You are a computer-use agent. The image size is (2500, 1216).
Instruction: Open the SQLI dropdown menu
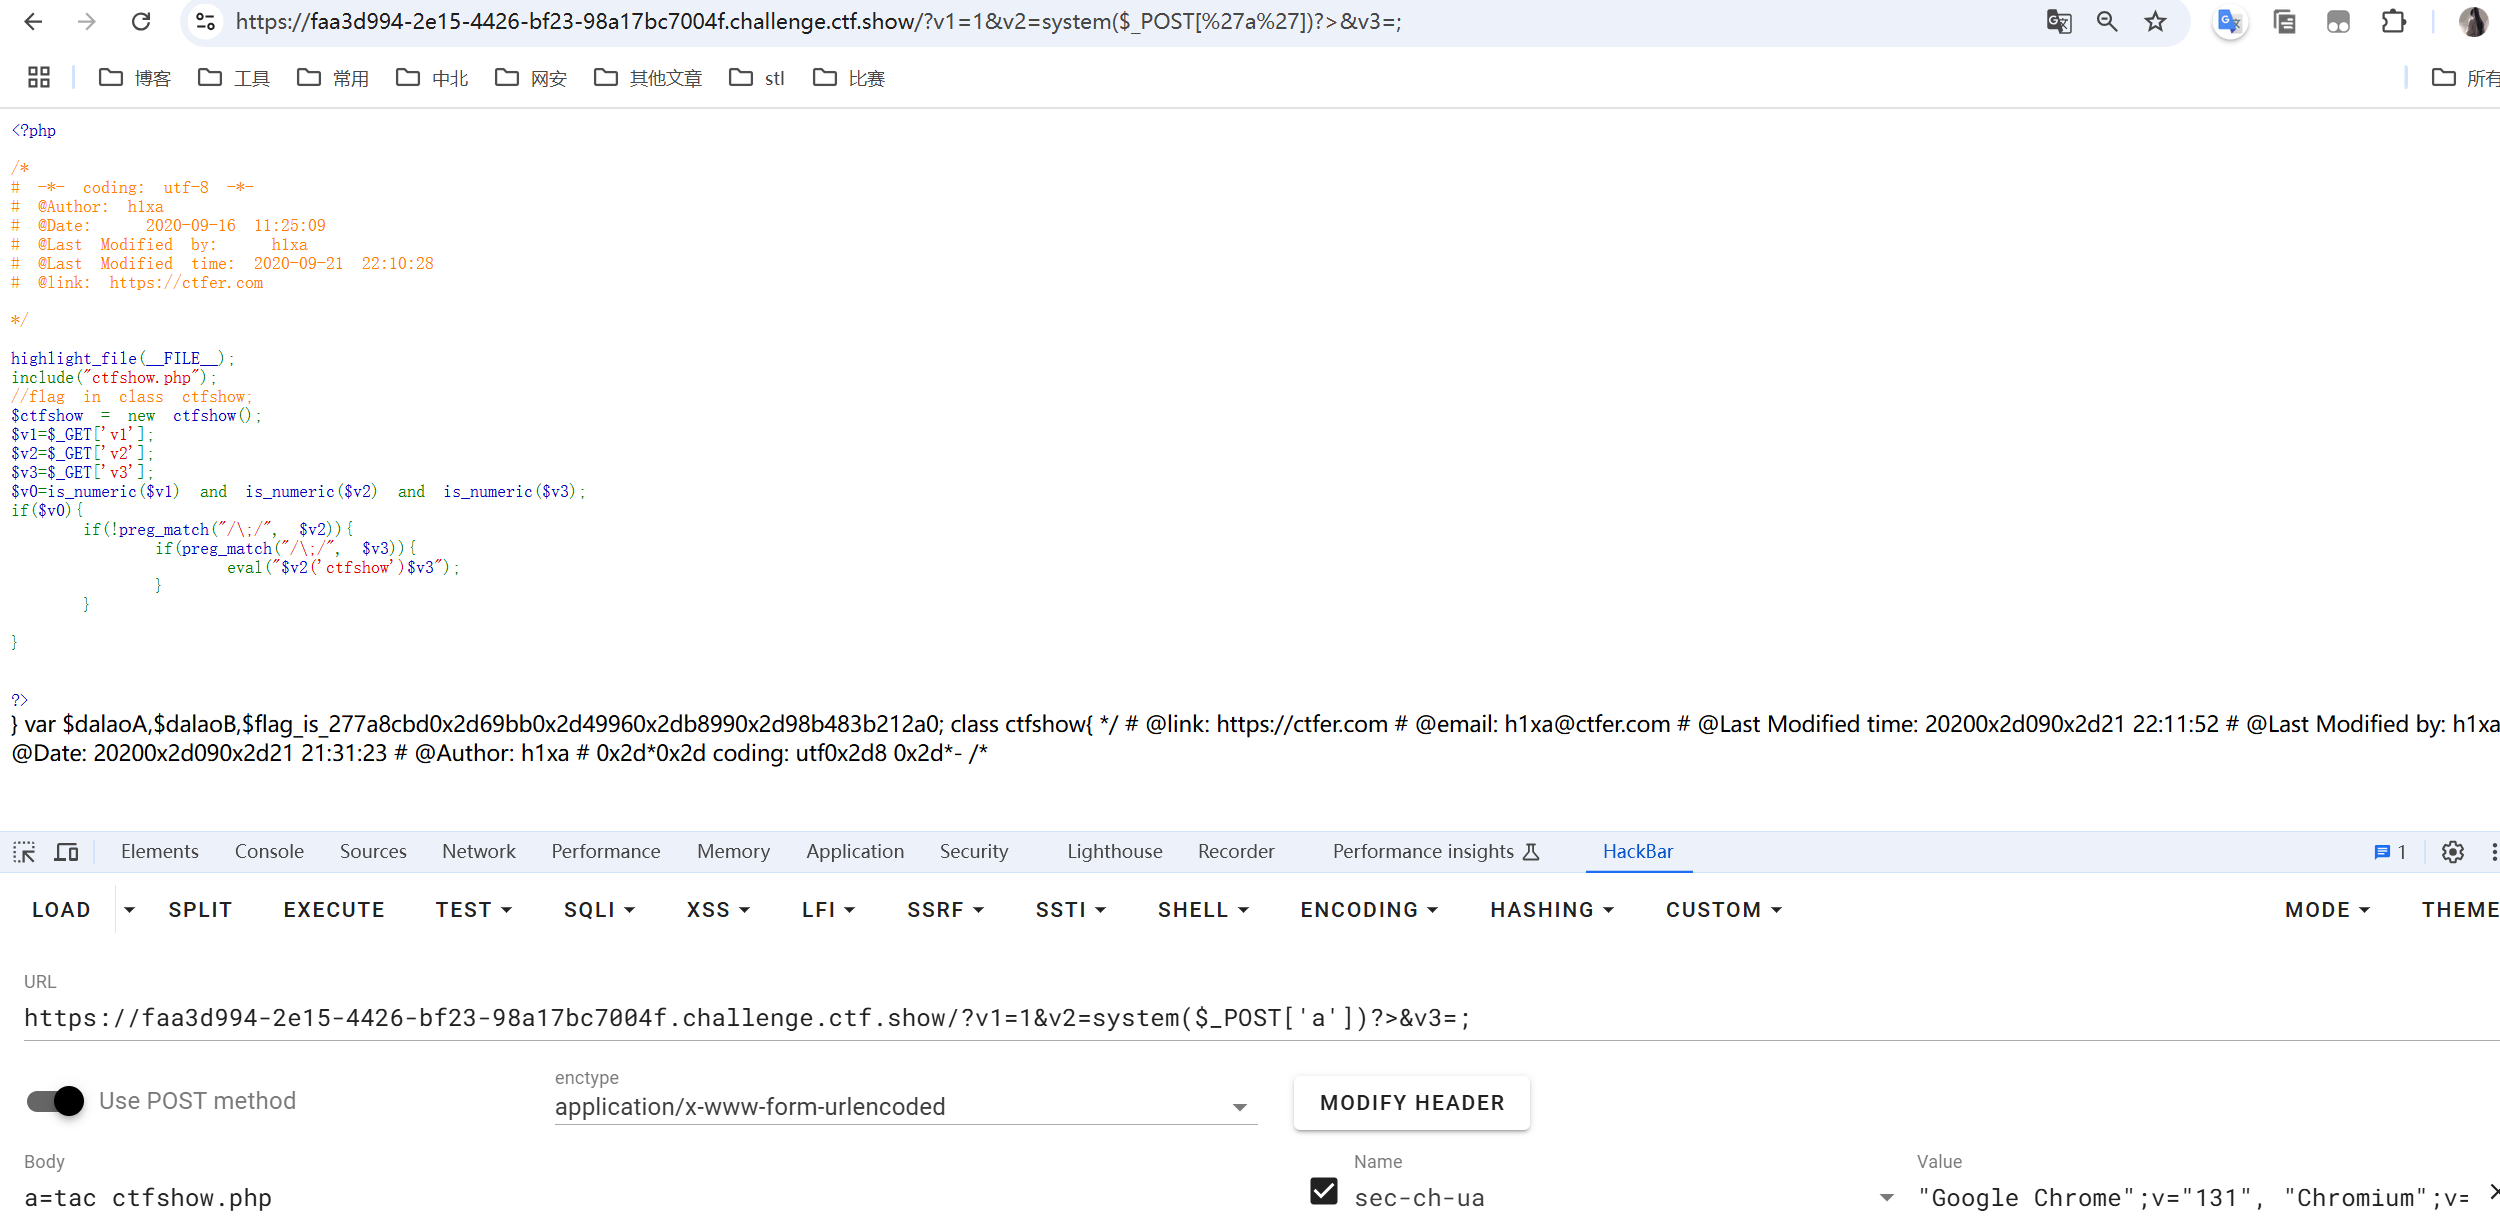(x=599, y=910)
